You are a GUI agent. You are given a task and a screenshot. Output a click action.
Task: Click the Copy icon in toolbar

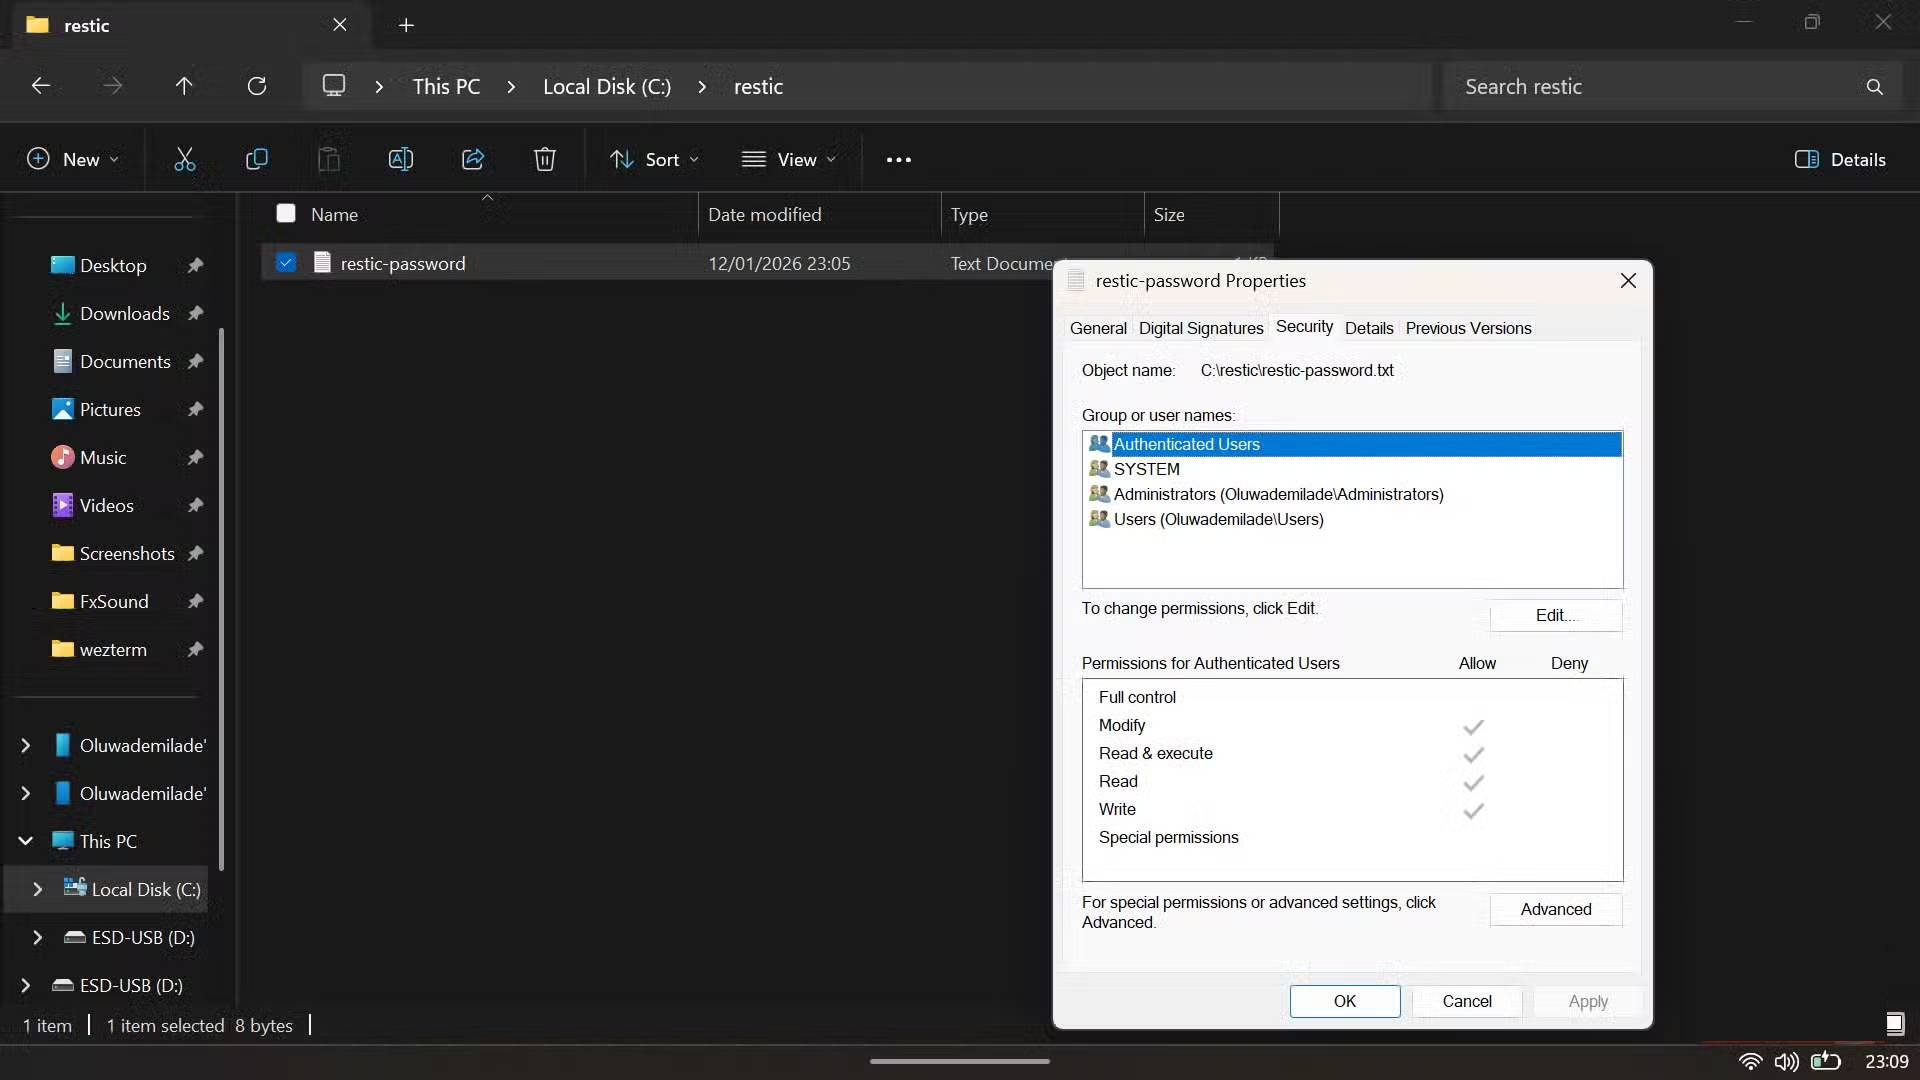point(257,160)
